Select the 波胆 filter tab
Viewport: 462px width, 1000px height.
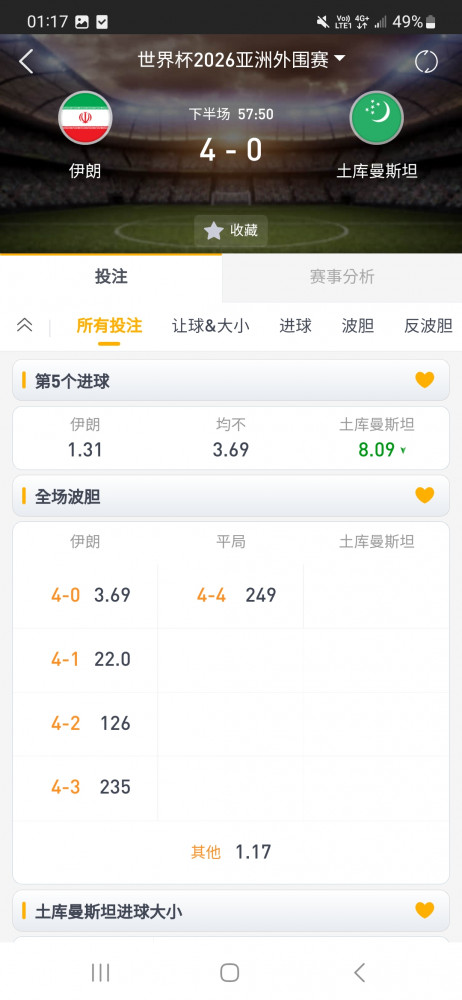pos(357,326)
